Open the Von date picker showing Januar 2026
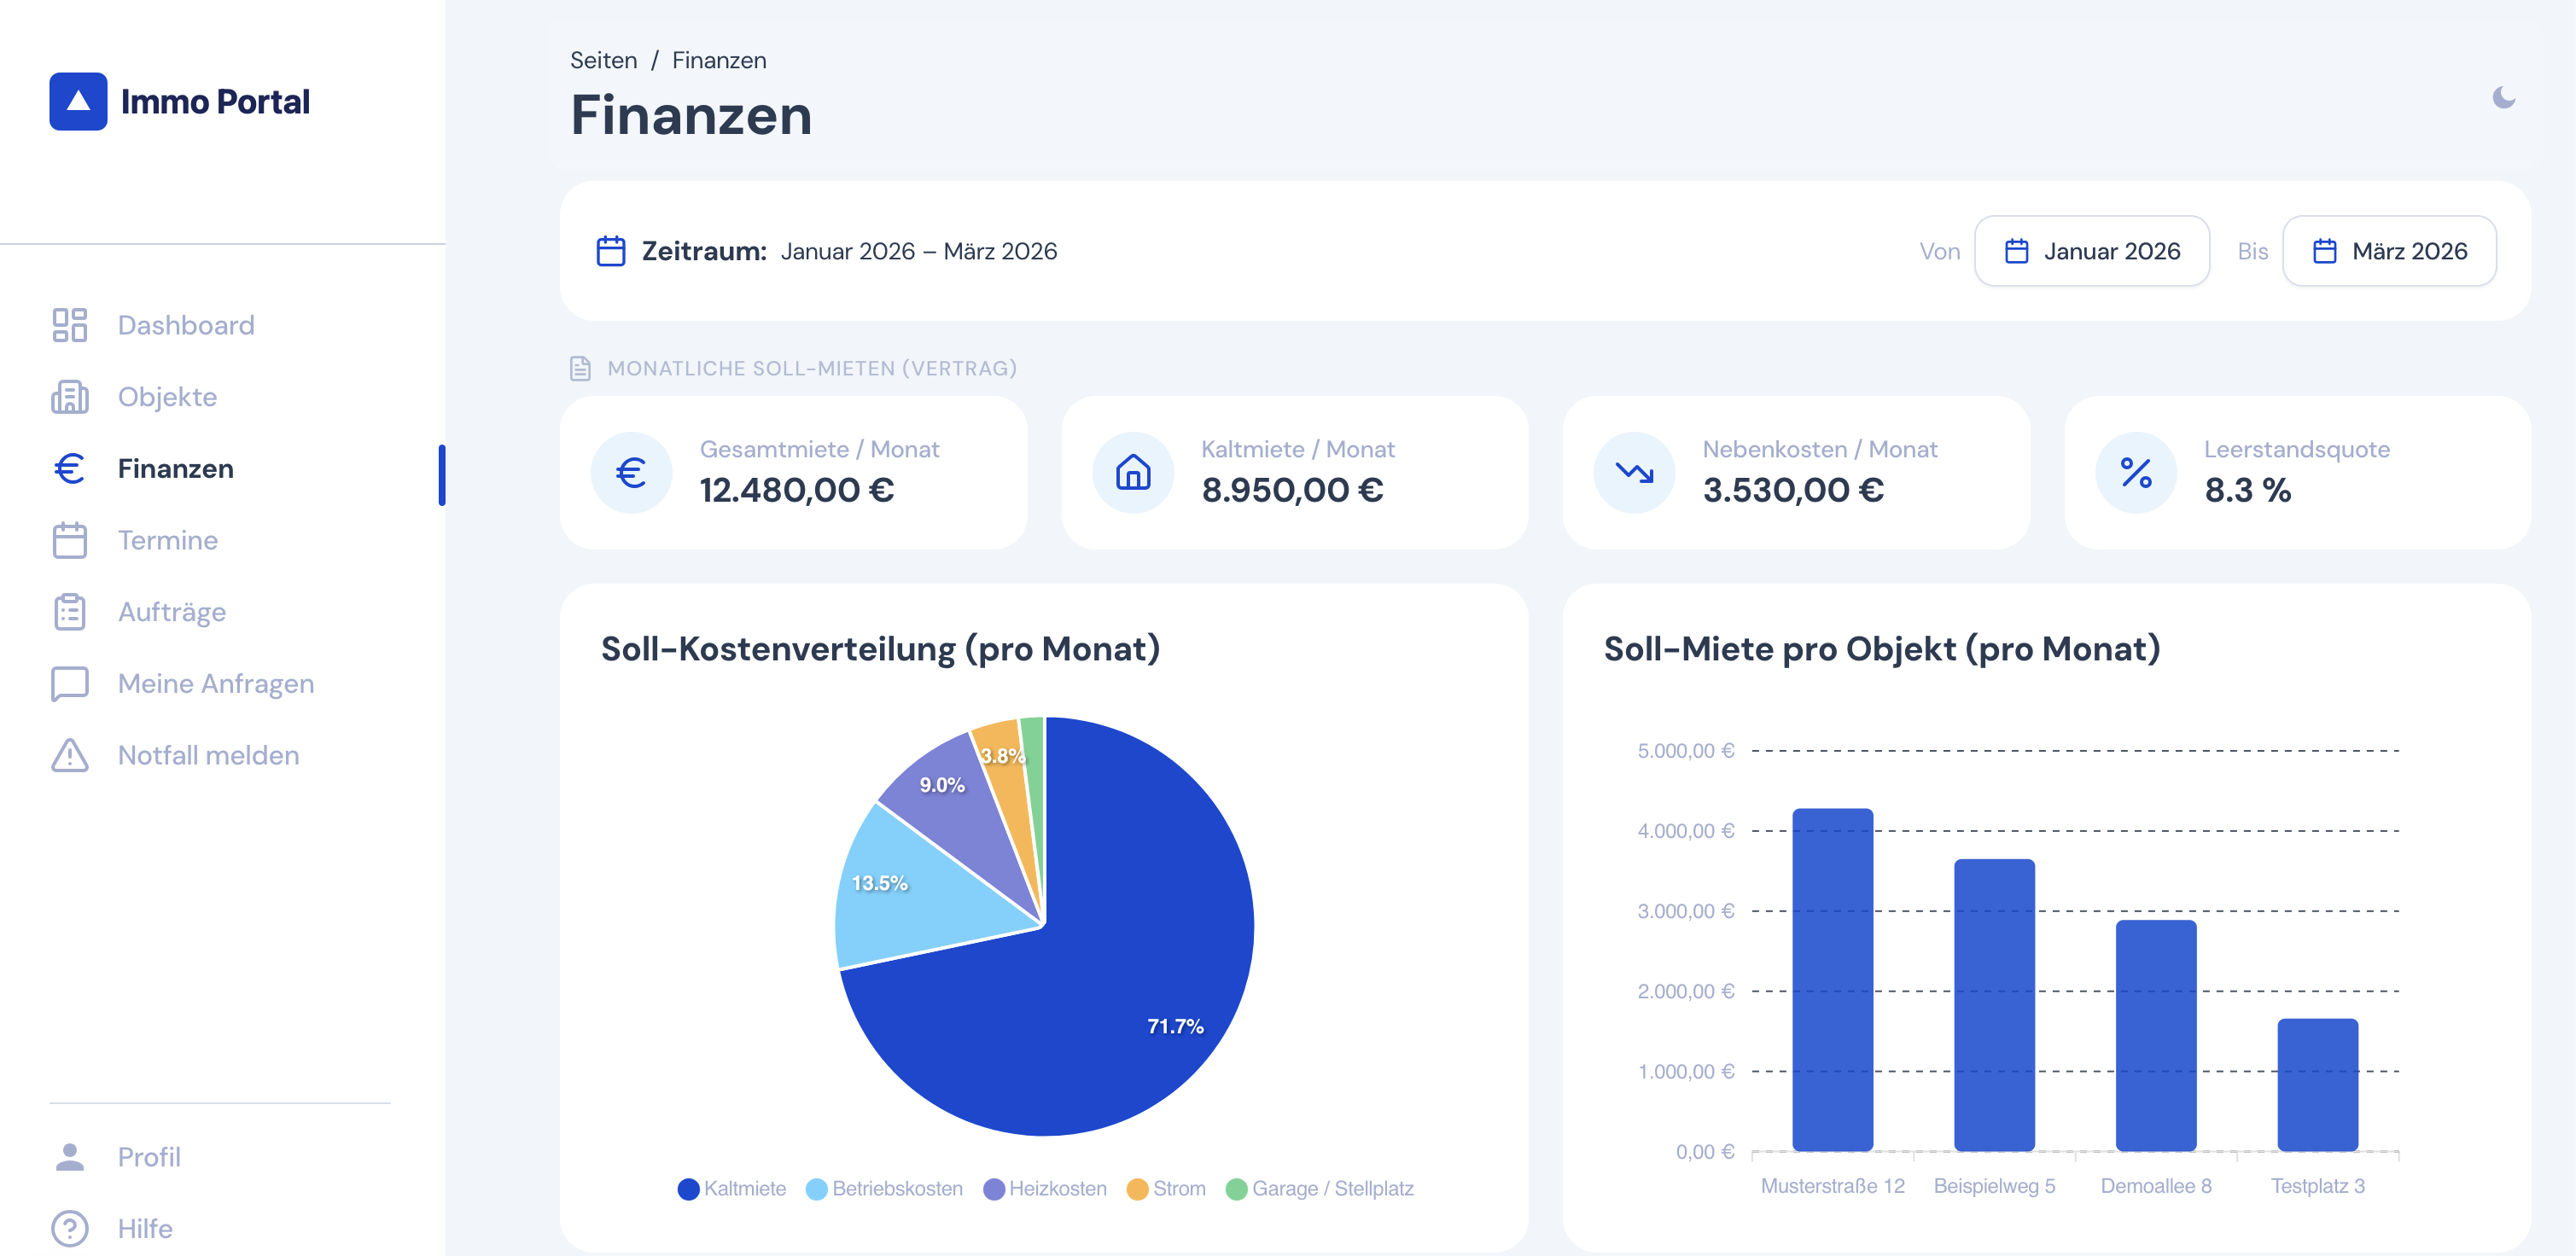Screen dimensions: 2576x1256 (2092, 251)
